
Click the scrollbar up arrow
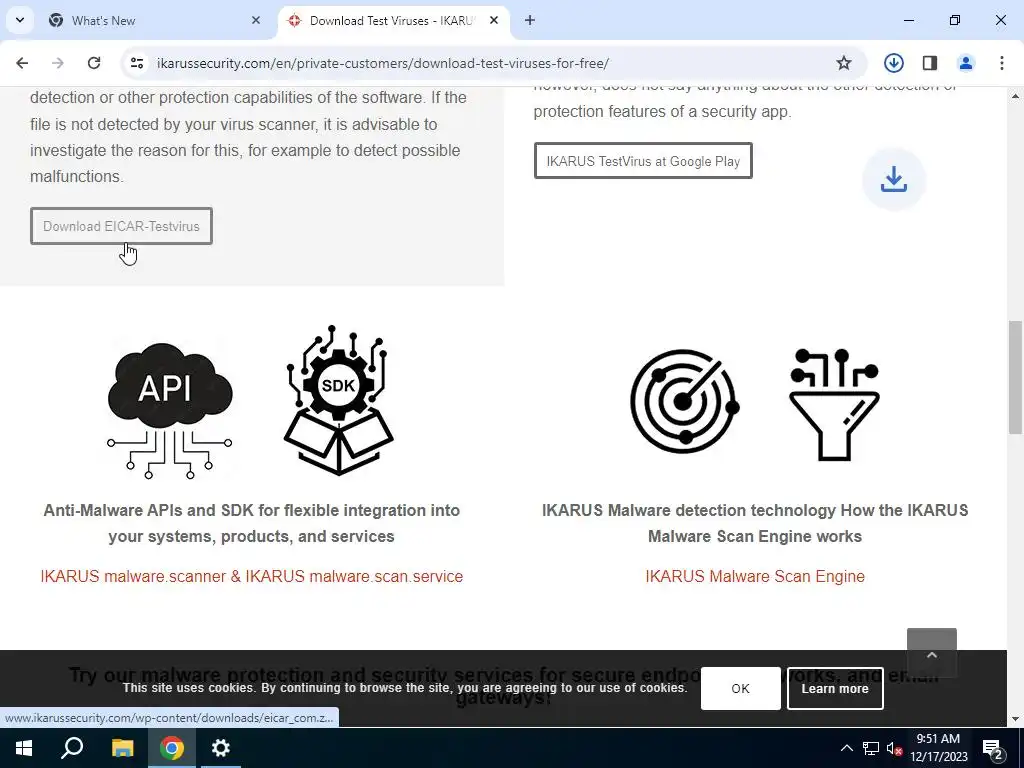tap(1016, 96)
